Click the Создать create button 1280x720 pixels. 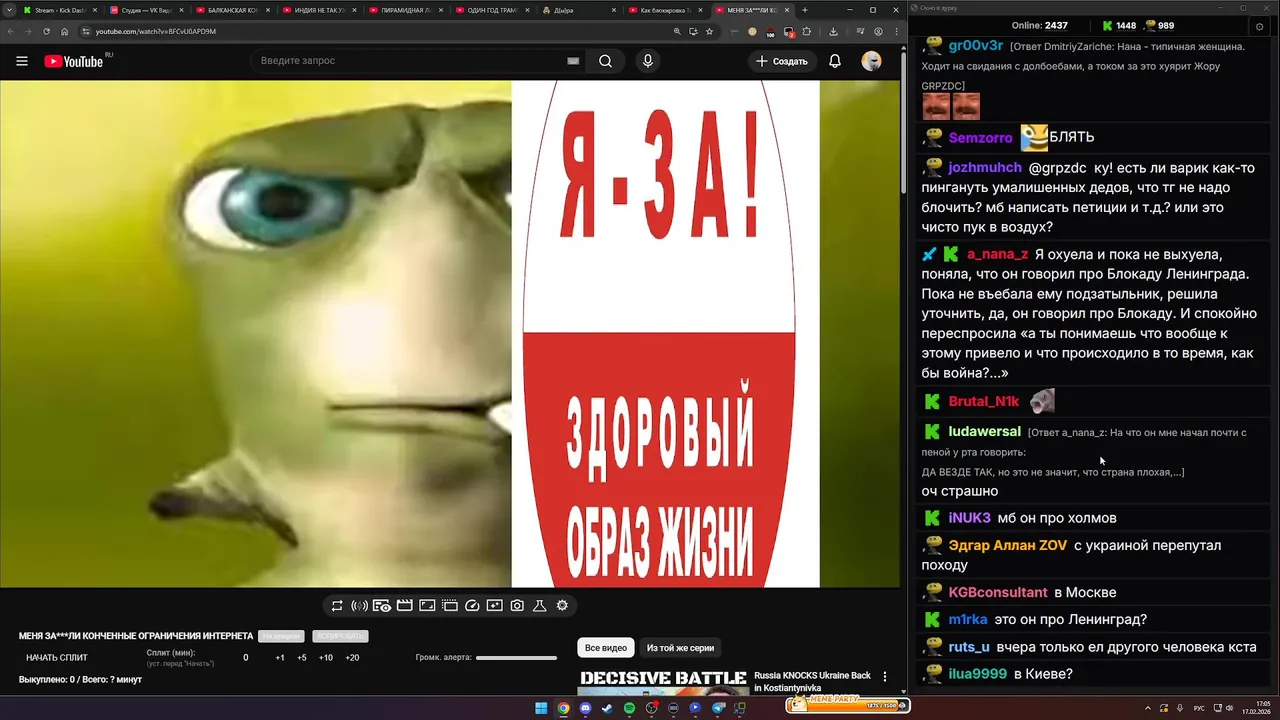(782, 61)
